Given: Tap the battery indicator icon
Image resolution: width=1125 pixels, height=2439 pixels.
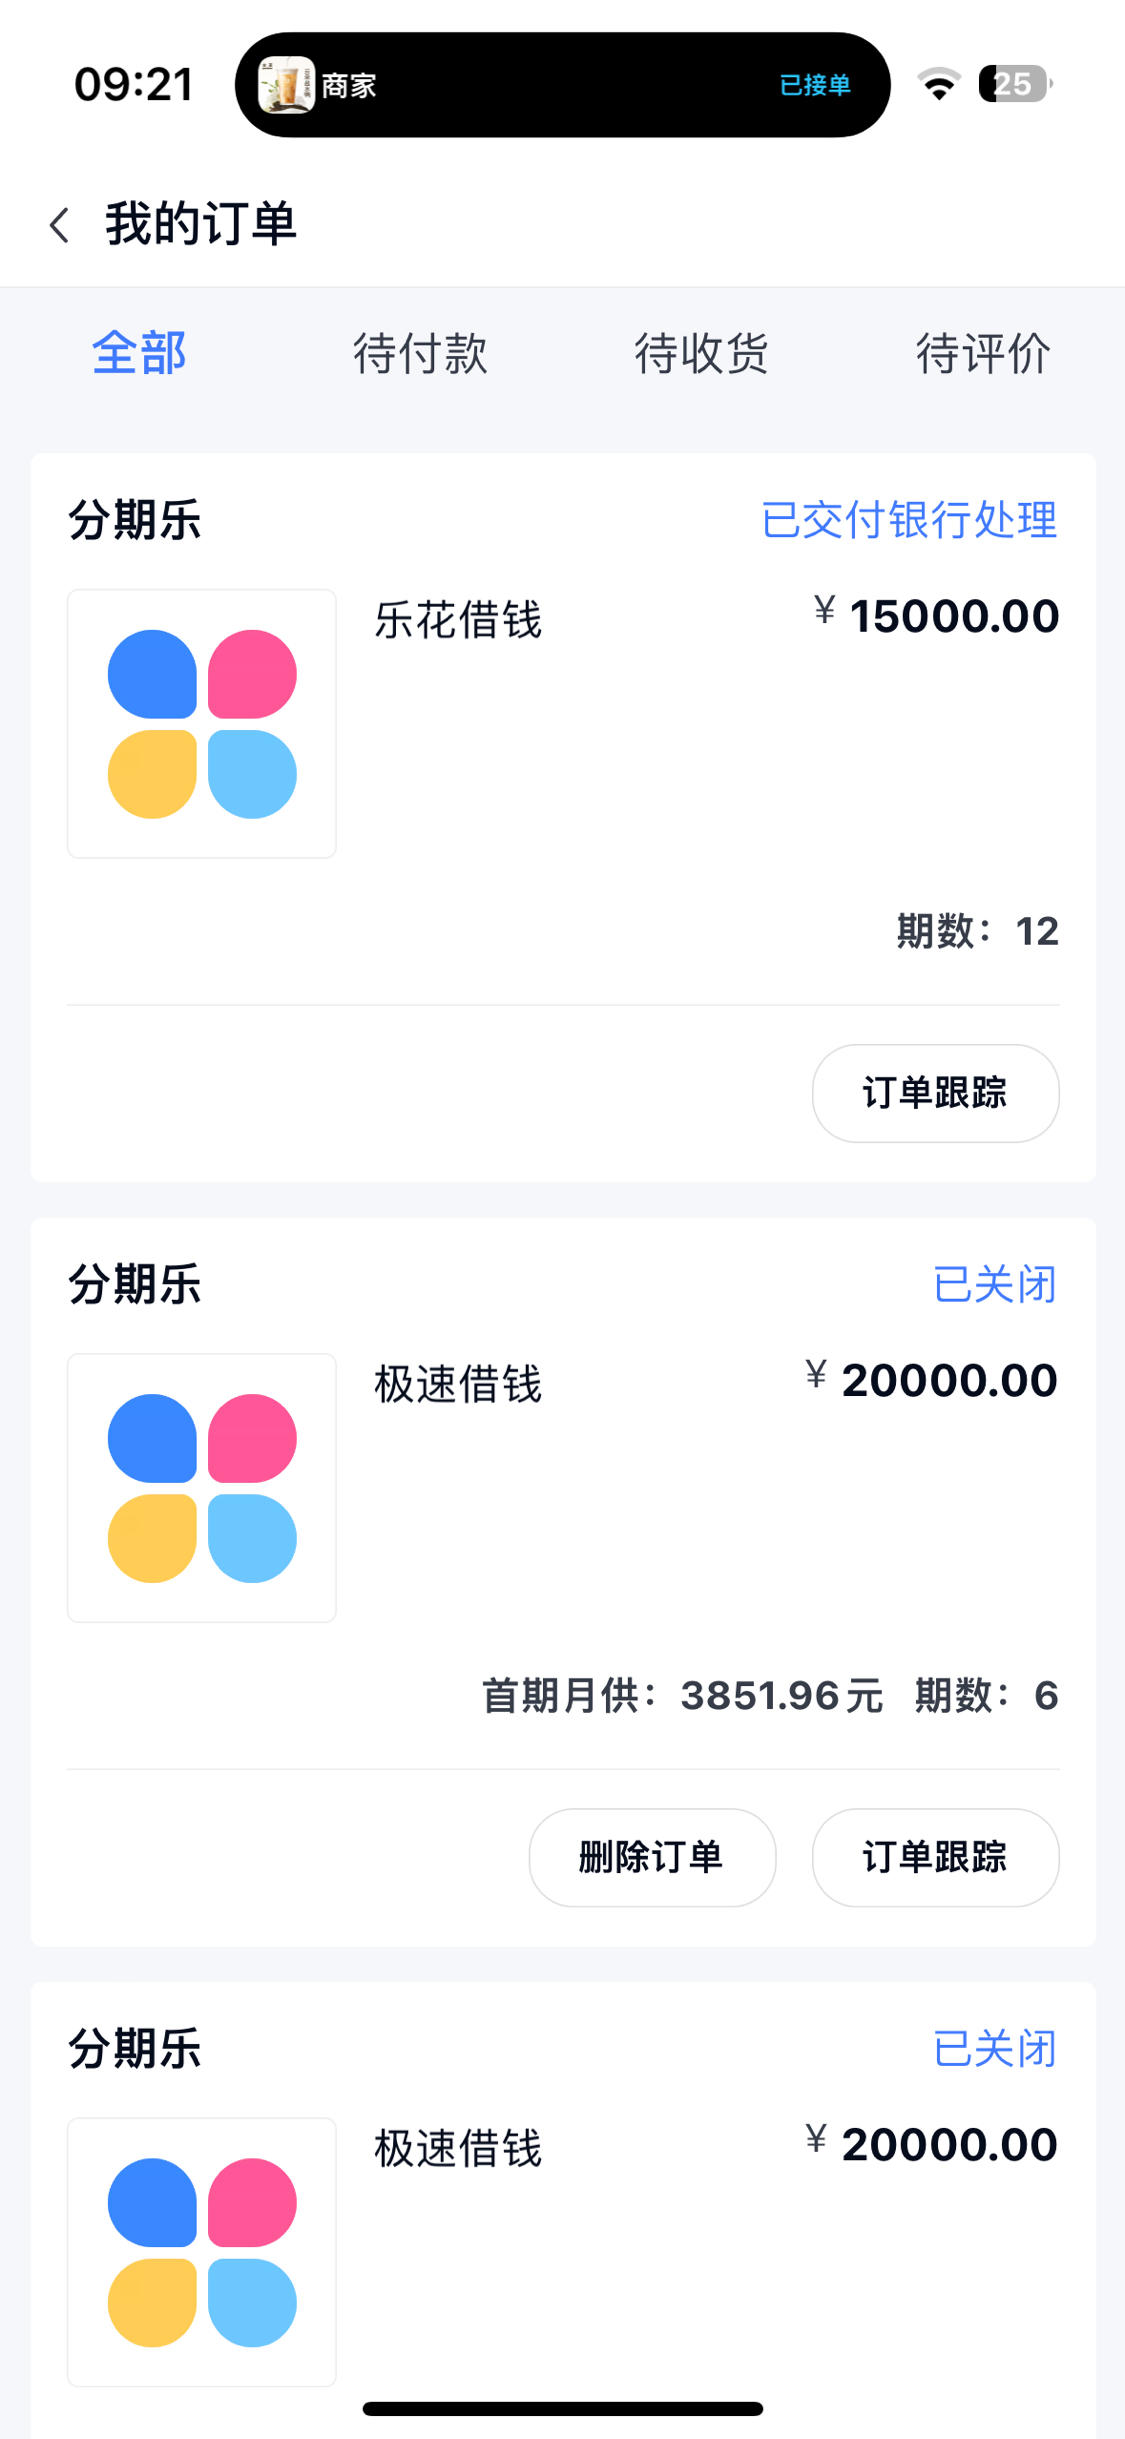Looking at the screenshot, I should pyautogui.click(x=1015, y=84).
